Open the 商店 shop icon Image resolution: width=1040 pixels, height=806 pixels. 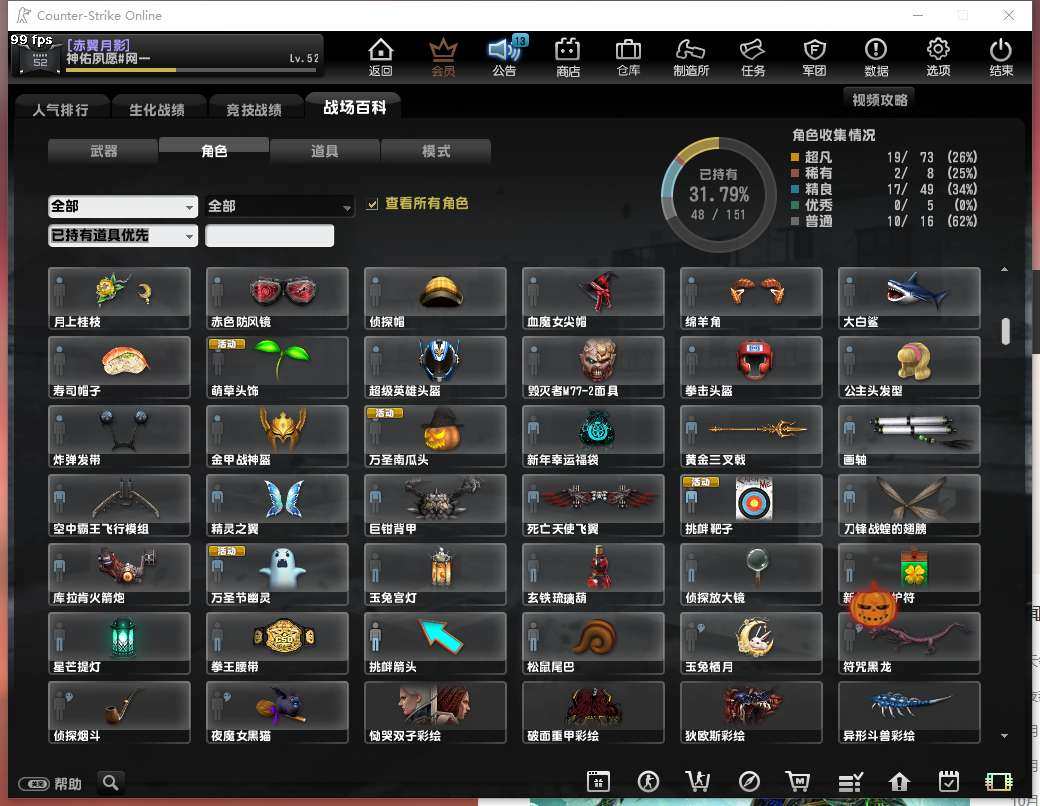[568, 57]
